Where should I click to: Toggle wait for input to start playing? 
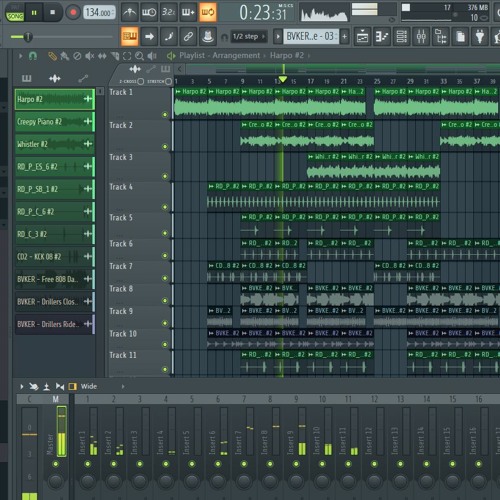click(x=149, y=13)
